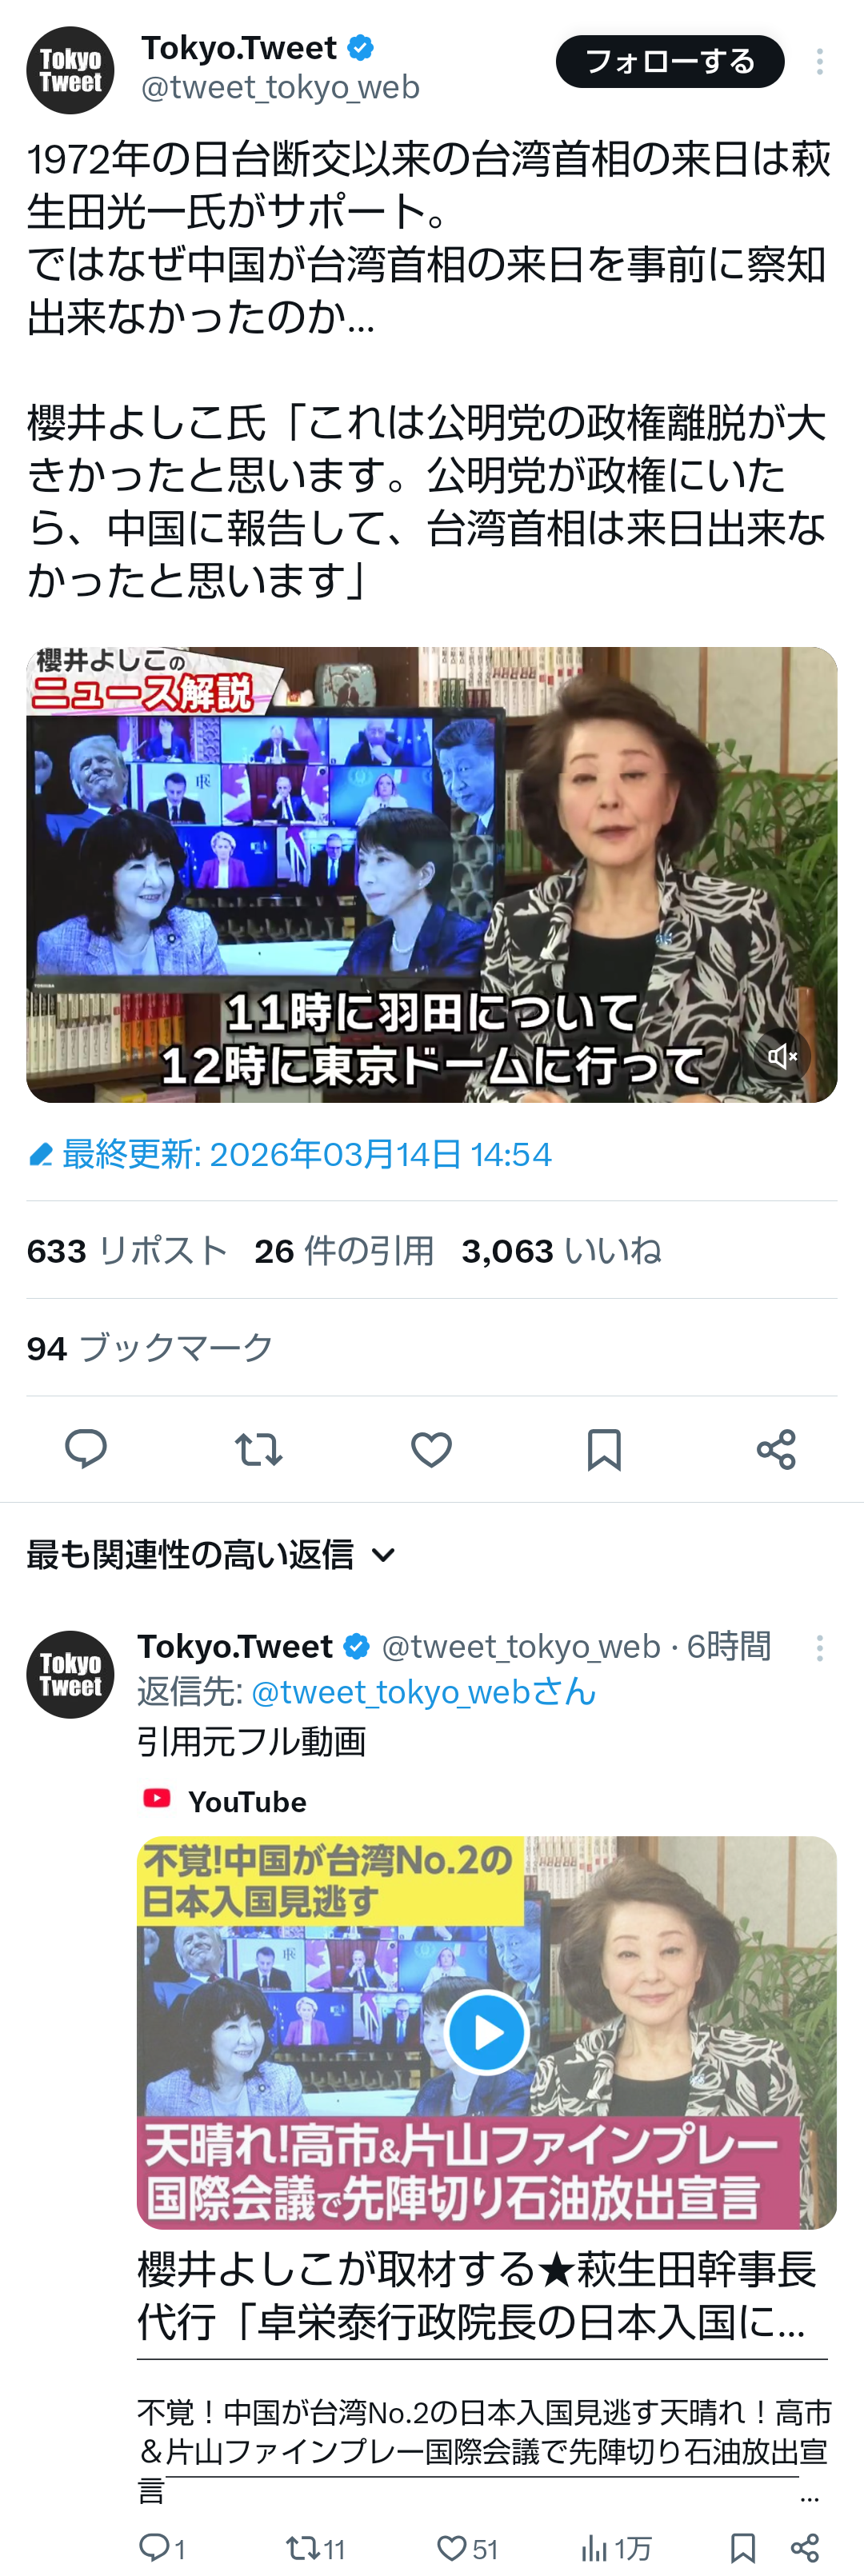Image resolution: width=864 pixels, height=2576 pixels.
Task: Share the main tweet via share icon
Action: (x=776, y=1448)
